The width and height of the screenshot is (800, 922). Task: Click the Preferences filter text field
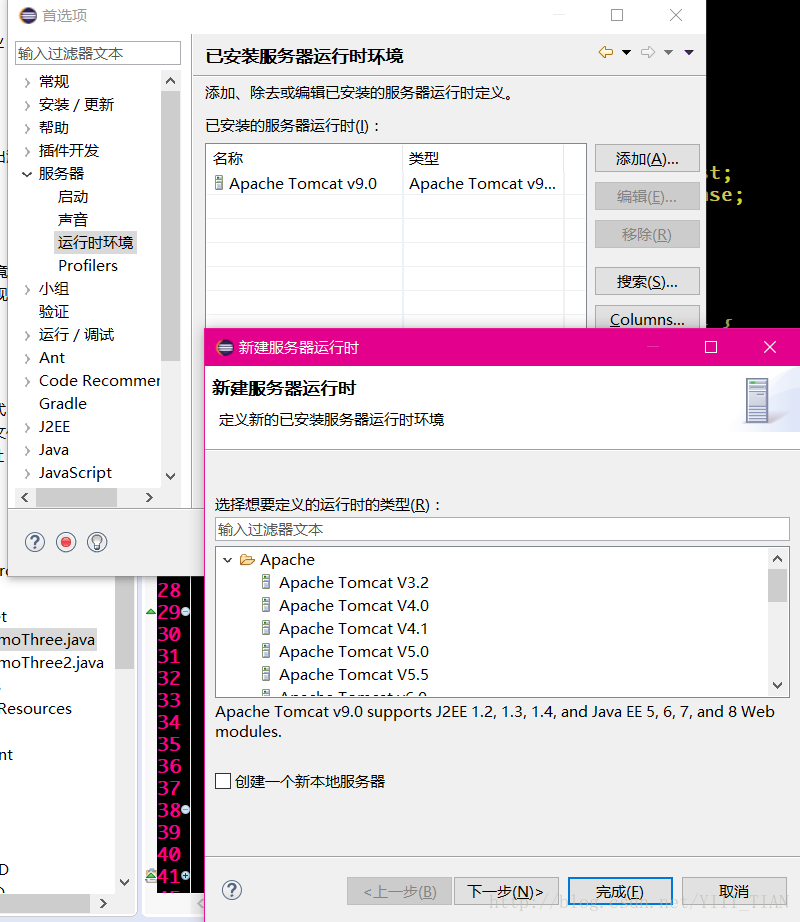[98, 53]
